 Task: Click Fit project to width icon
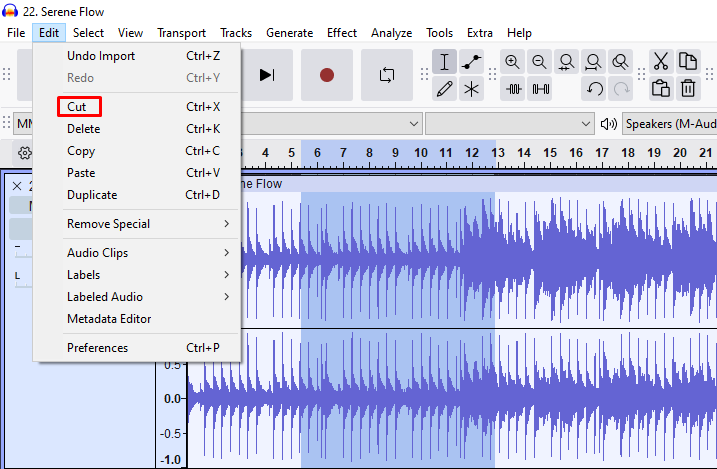click(x=593, y=62)
